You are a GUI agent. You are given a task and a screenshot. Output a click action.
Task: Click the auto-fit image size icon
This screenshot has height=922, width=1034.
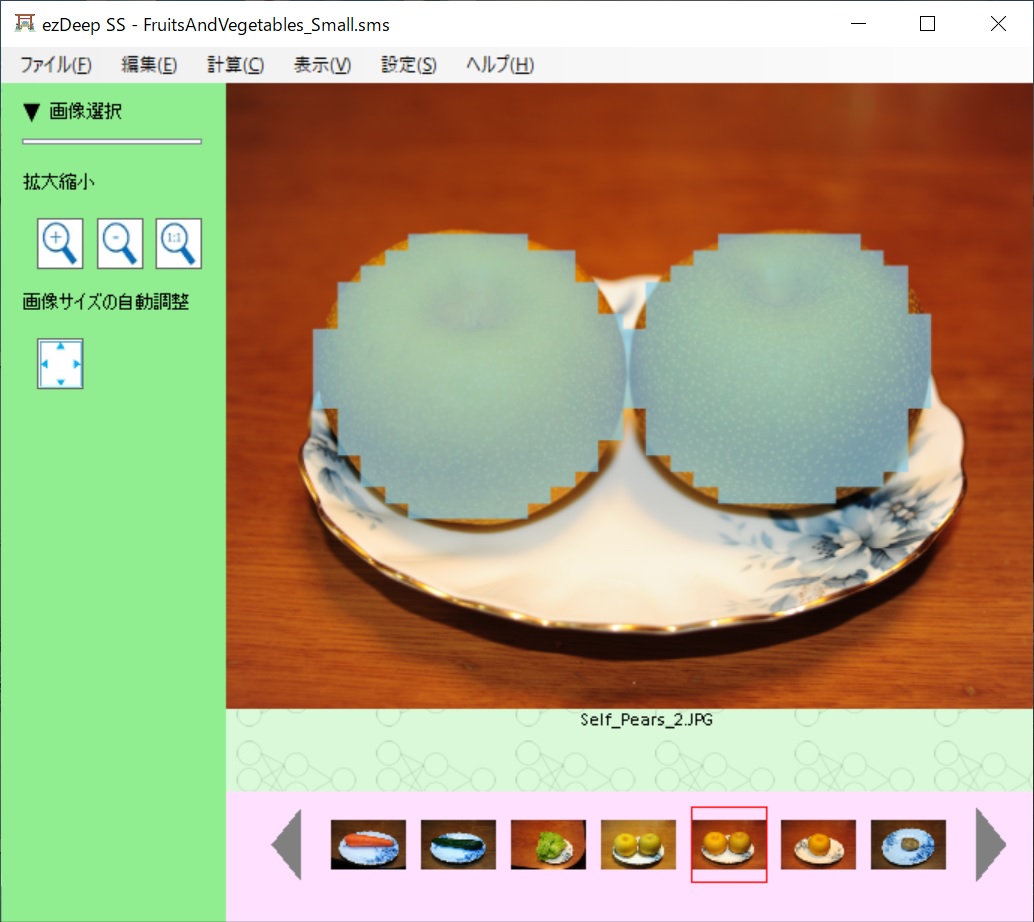60,363
